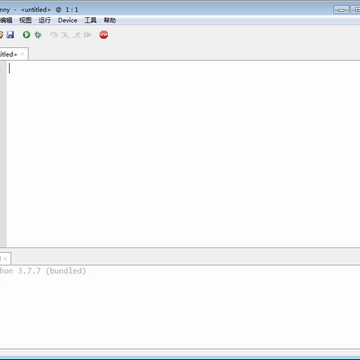Place cursor in the empty code editor
360x360 pixels.
183,154
